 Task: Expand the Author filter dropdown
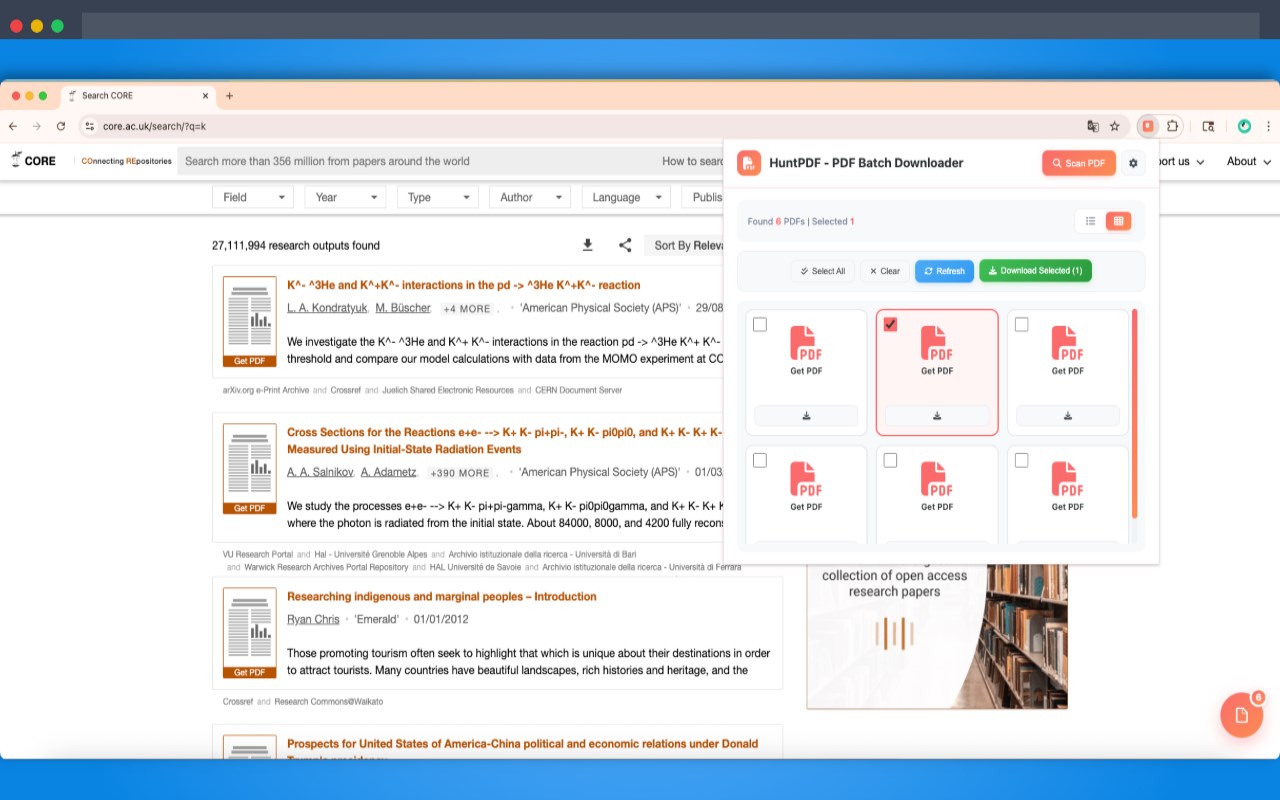pyautogui.click(x=530, y=197)
